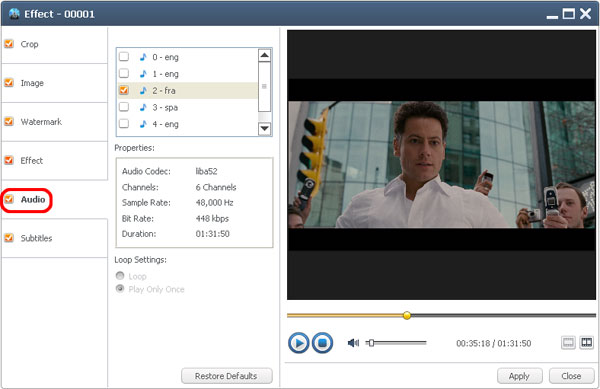Enable the 1 - eng audio track checkbox

tap(124, 73)
